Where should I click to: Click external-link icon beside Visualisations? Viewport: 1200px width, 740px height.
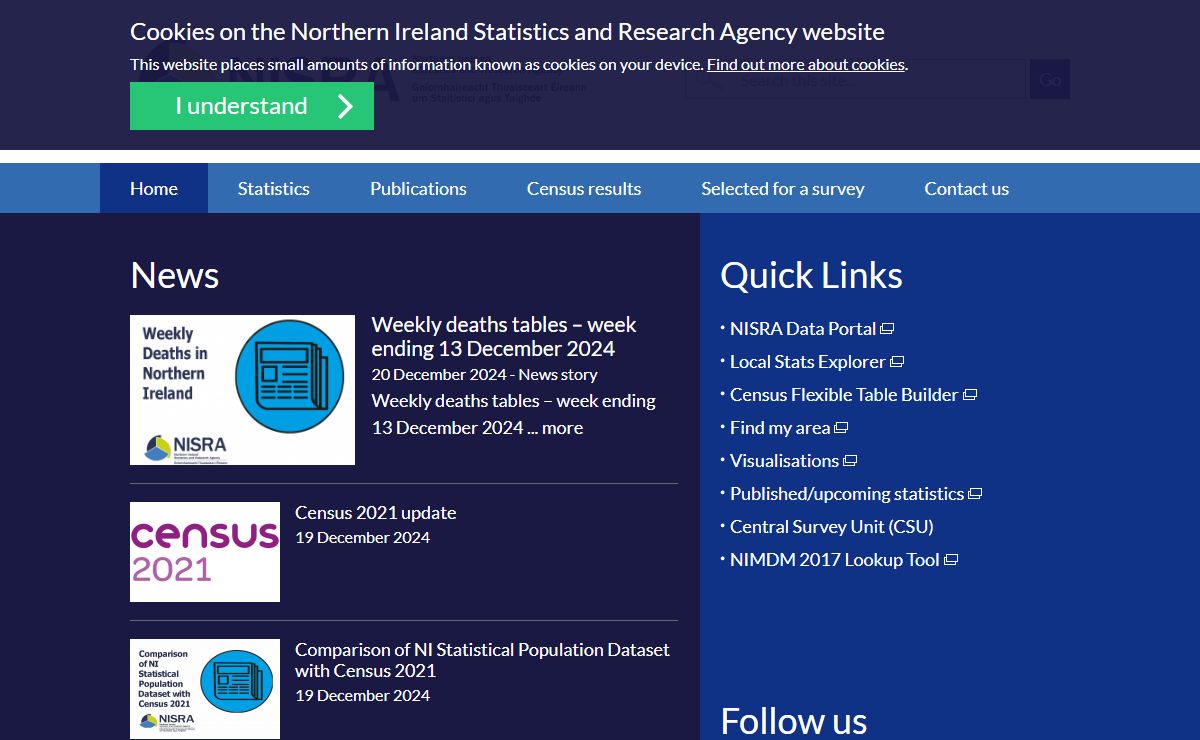click(850, 461)
